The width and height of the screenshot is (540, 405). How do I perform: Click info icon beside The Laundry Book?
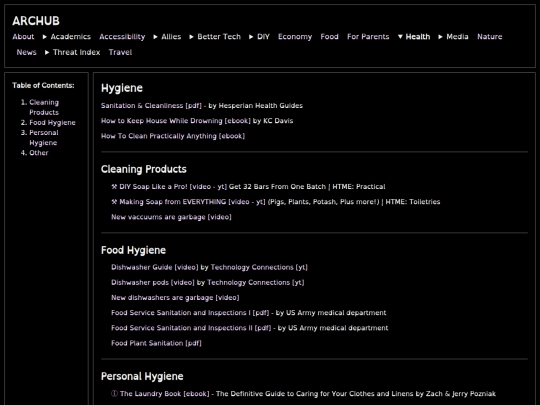coord(114,394)
